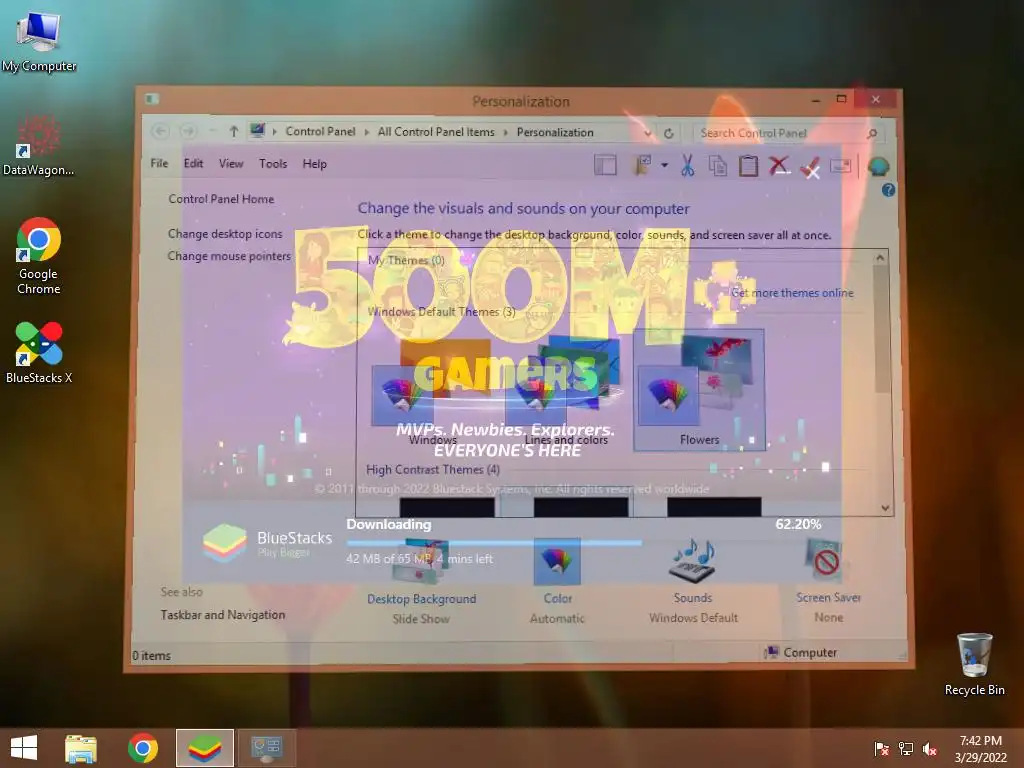
Task: Click the preview pane toolbar icon
Action: point(605,165)
